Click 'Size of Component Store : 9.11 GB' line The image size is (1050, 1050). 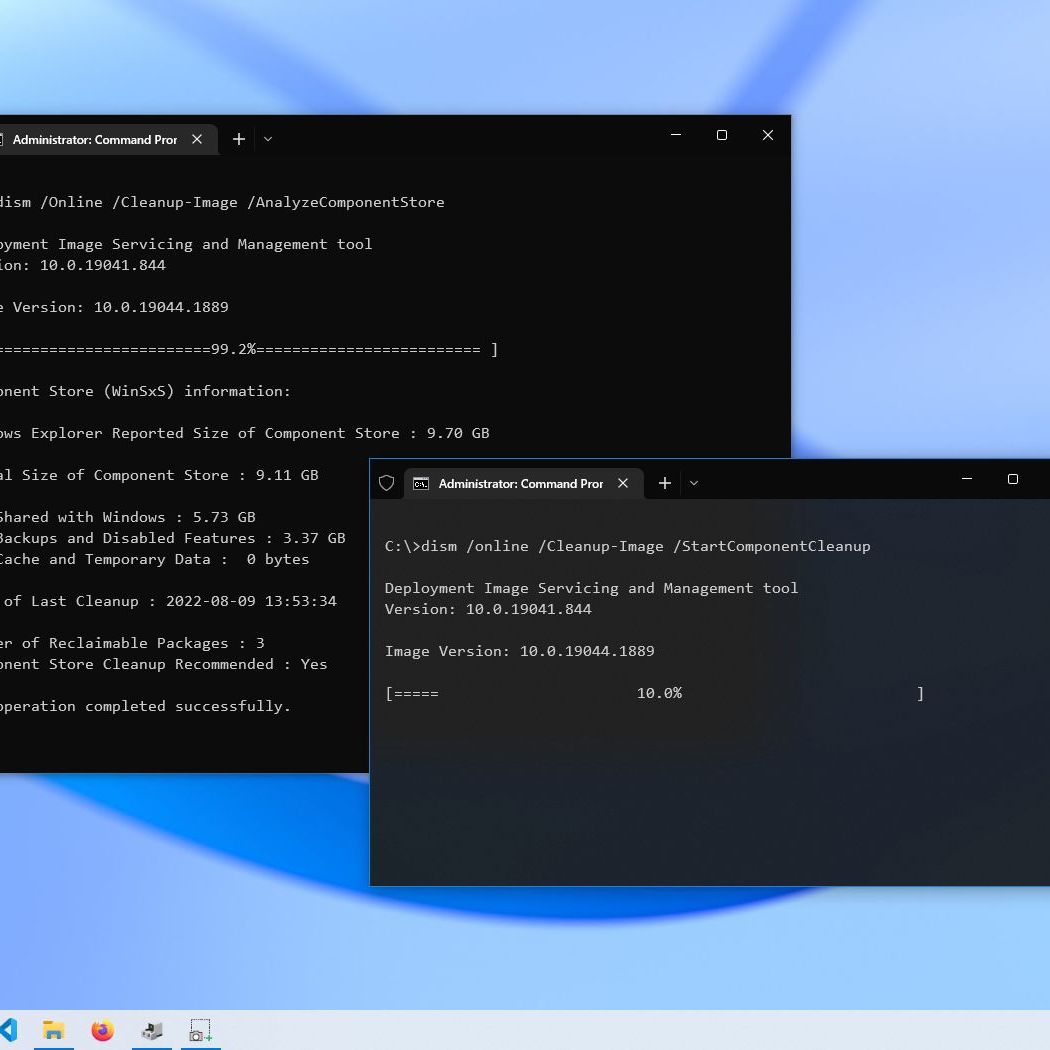(x=170, y=475)
